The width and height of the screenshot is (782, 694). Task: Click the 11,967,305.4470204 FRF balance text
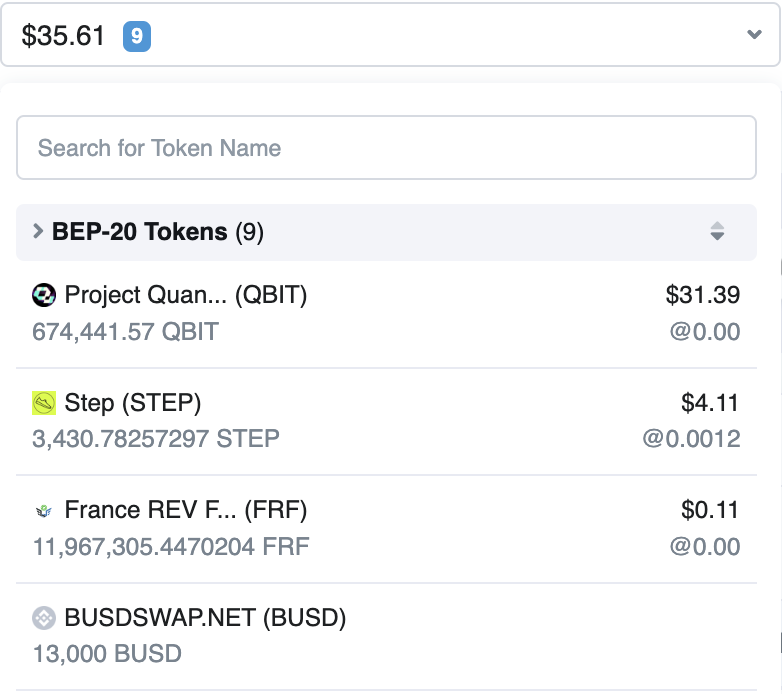point(171,547)
